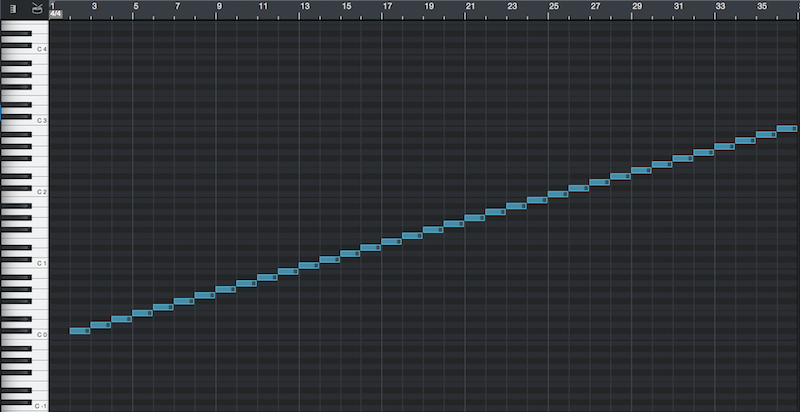Select the 4/4 time signature marker

(x=56, y=15)
